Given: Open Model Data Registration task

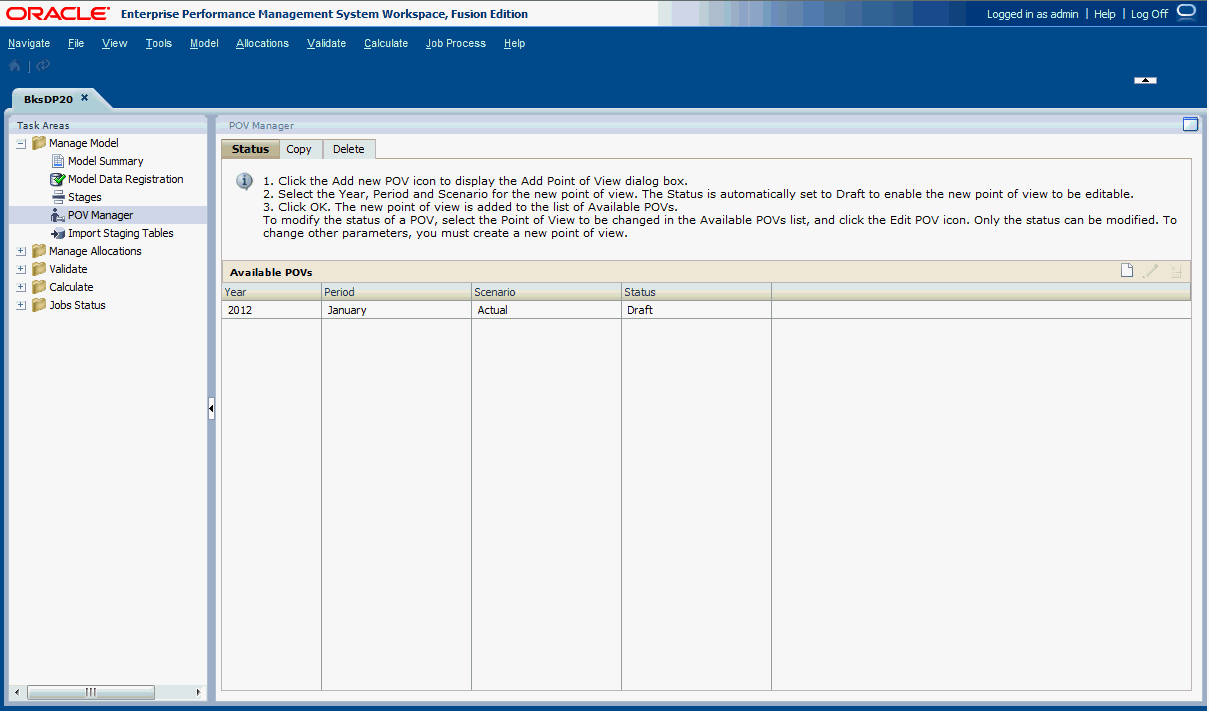Looking at the screenshot, I should [126, 179].
